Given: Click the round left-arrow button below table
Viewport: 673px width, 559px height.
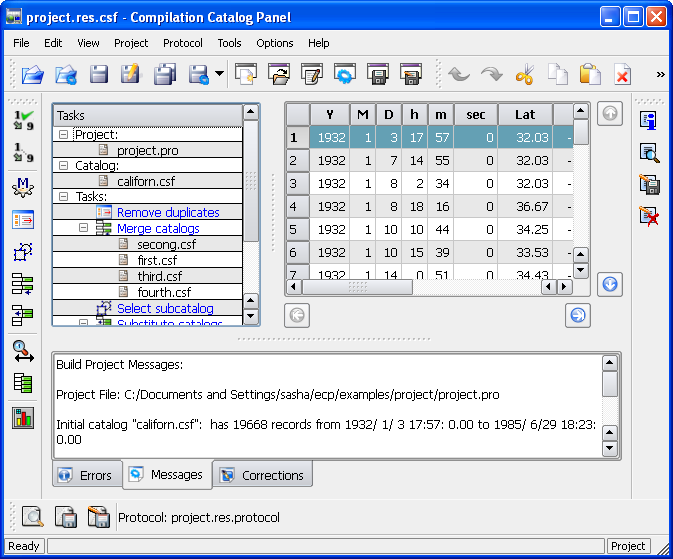Looking at the screenshot, I should (297, 315).
